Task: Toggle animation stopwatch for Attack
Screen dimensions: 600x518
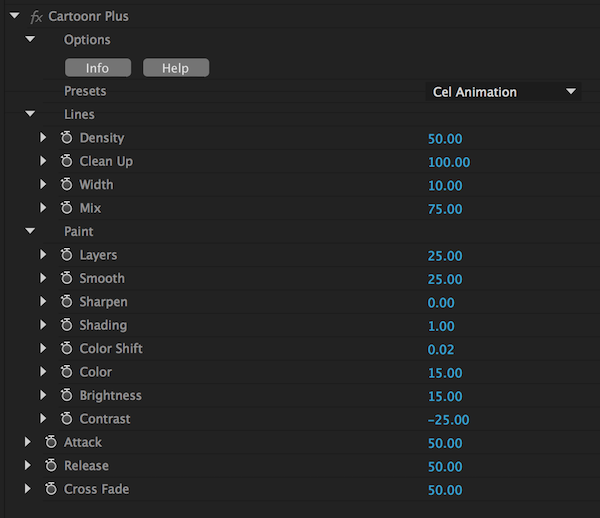Action: (51, 442)
